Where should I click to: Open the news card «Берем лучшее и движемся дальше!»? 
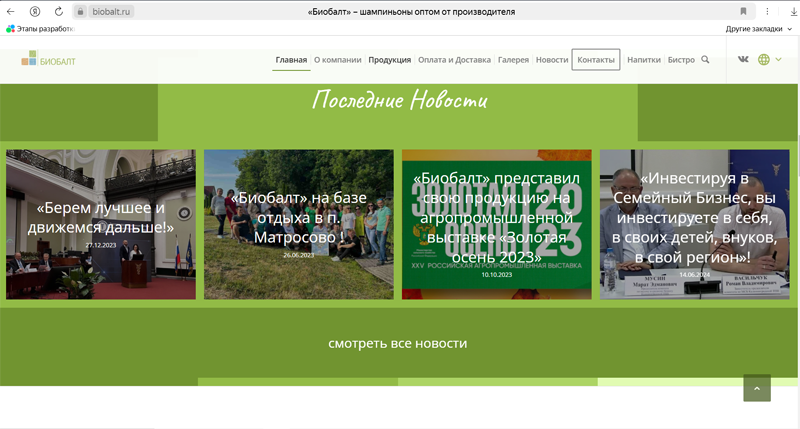[x=101, y=224]
